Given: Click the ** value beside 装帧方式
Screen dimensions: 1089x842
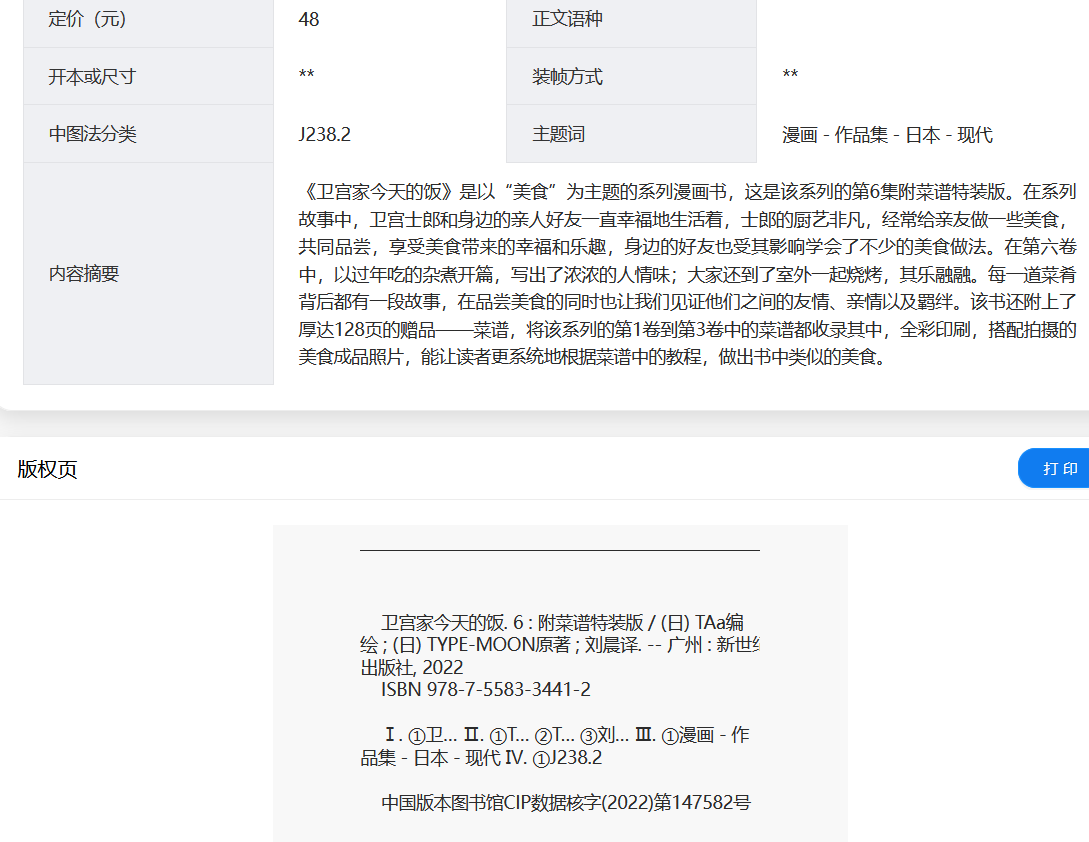Looking at the screenshot, I should [x=790, y=77].
